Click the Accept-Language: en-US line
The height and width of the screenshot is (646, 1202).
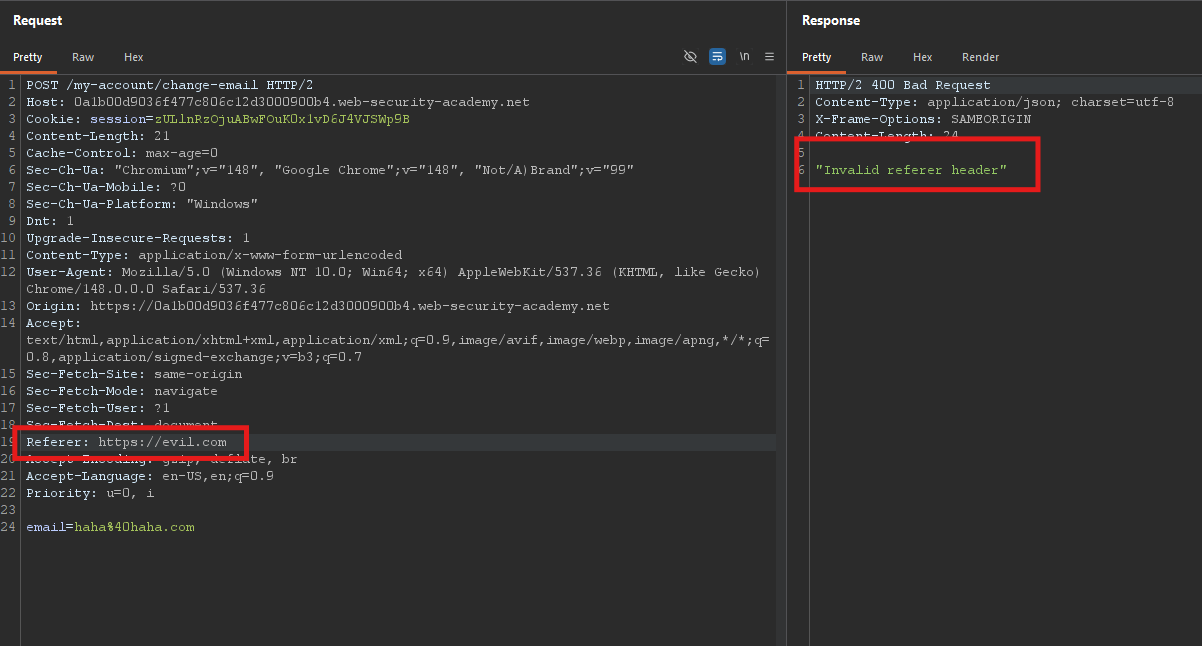150,476
